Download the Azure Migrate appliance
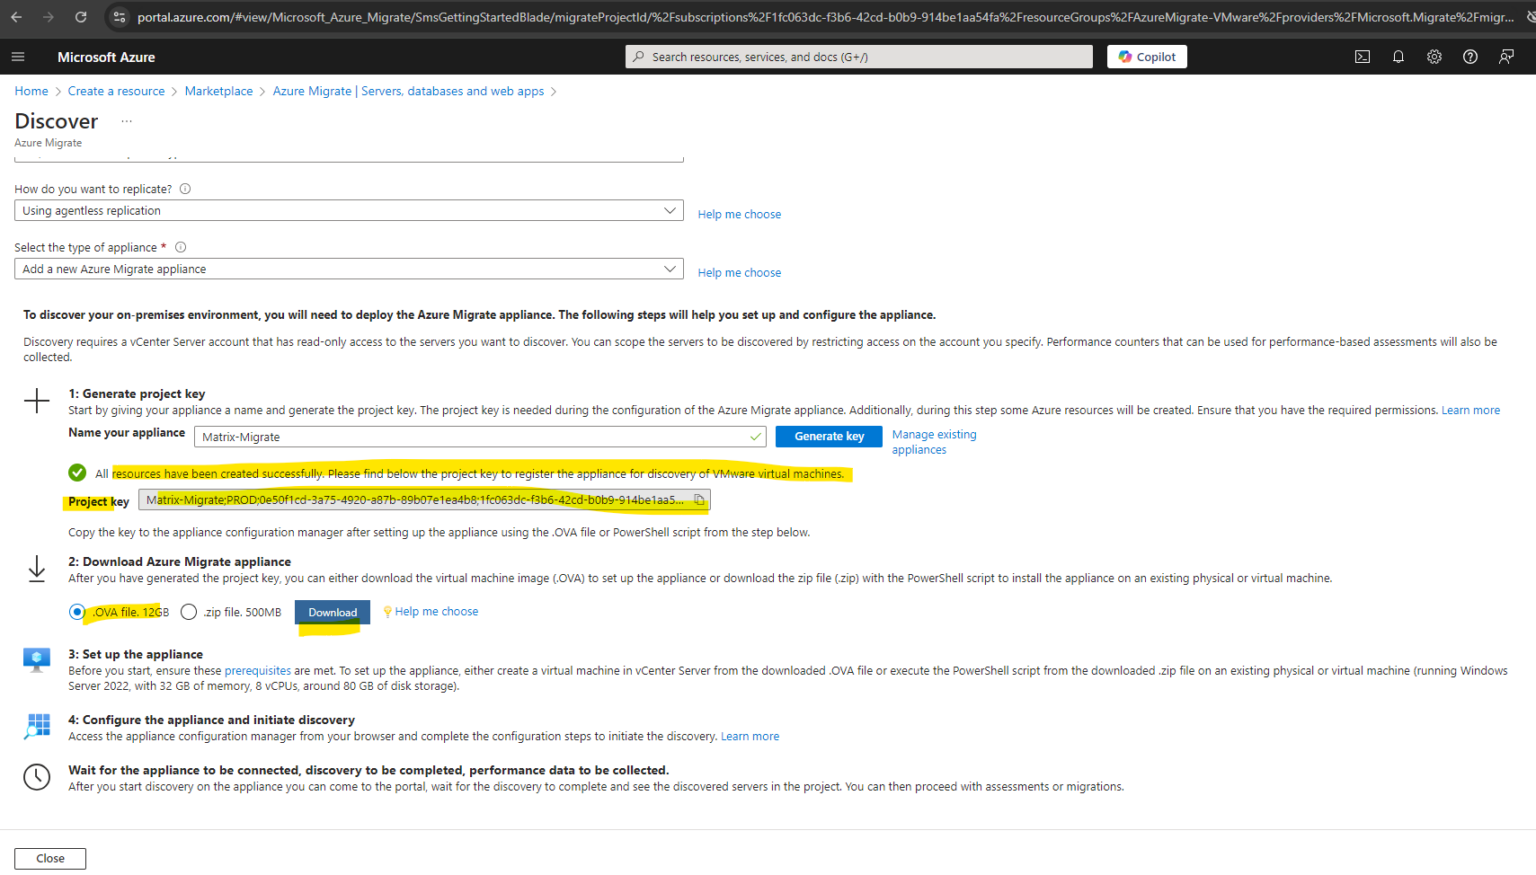Screen dimensions: 1536x875 point(332,611)
